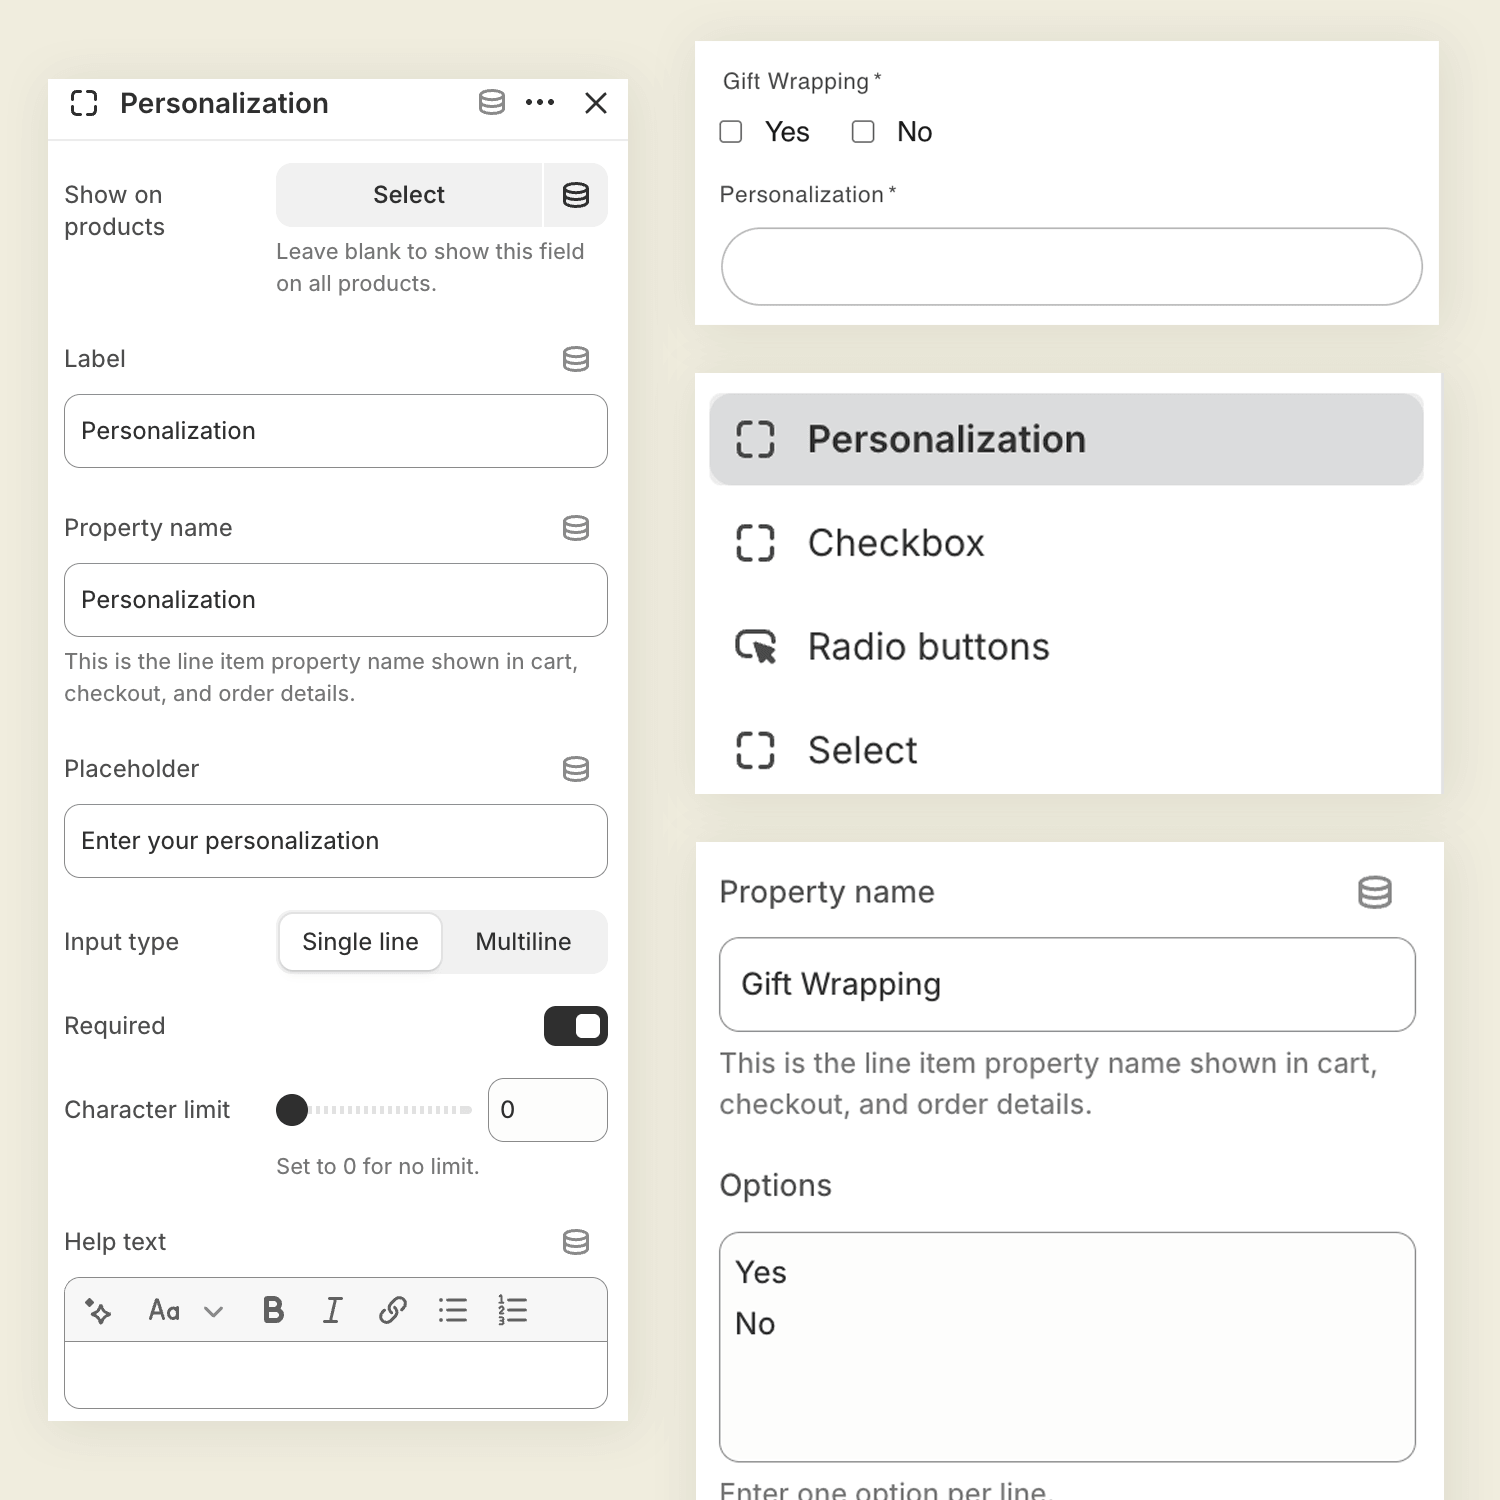Click the dynamic source icon next to Placeholder
Viewport: 1500px width, 1500px height.
coord(576,769)
